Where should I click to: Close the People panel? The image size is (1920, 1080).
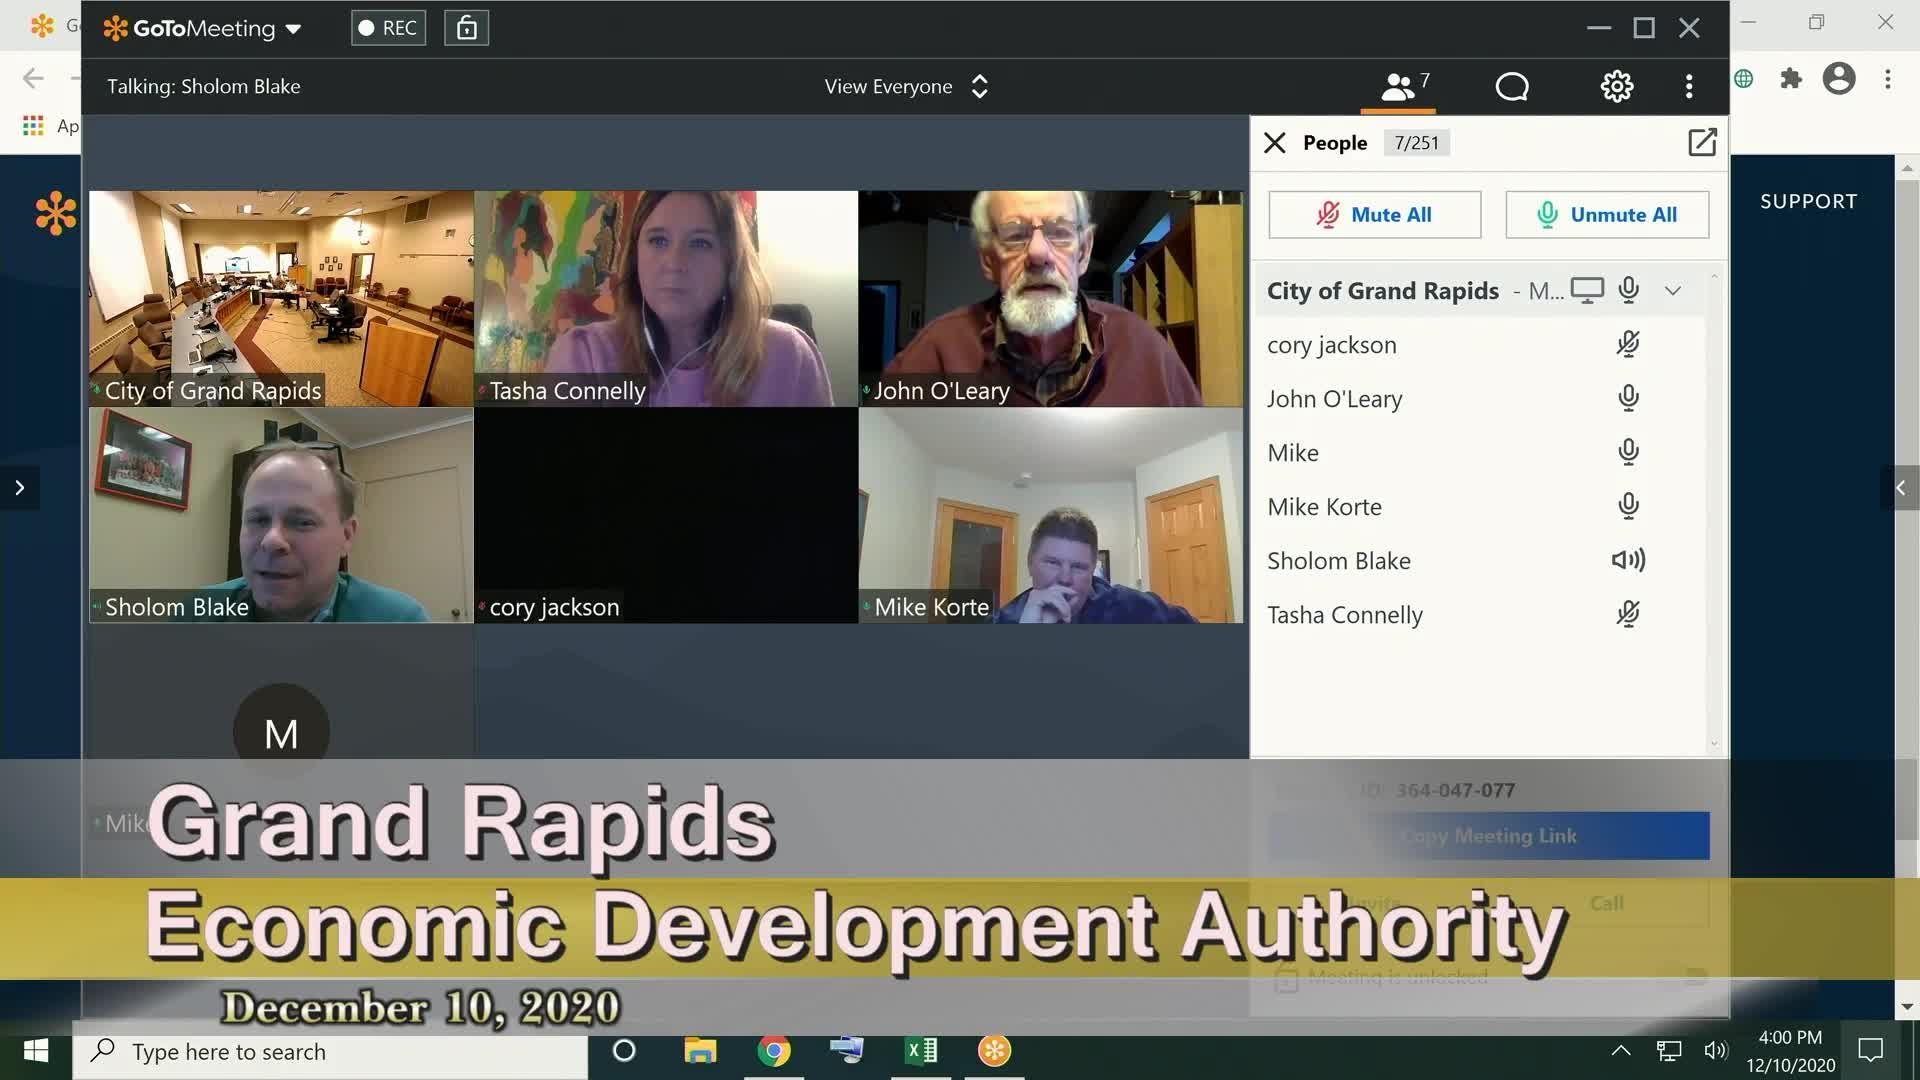point(1274,143)
